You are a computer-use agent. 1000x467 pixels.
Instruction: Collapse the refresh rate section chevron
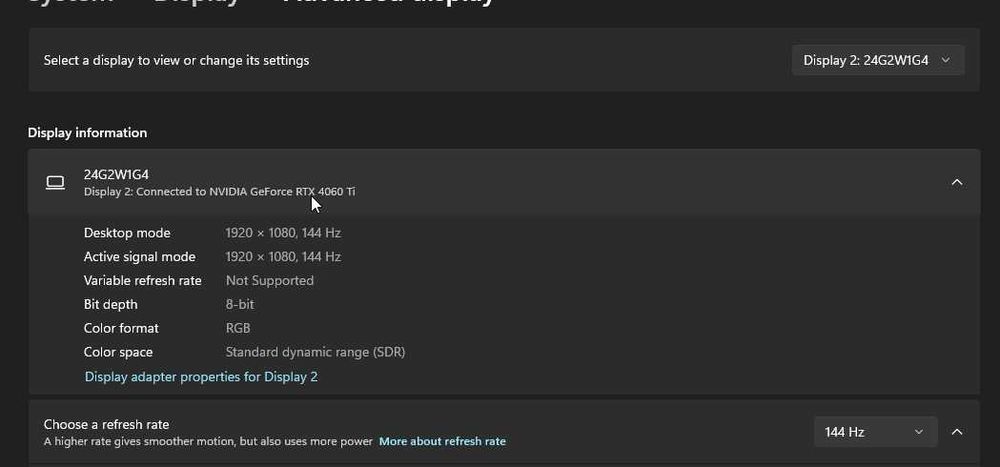(x=957, y=432)
